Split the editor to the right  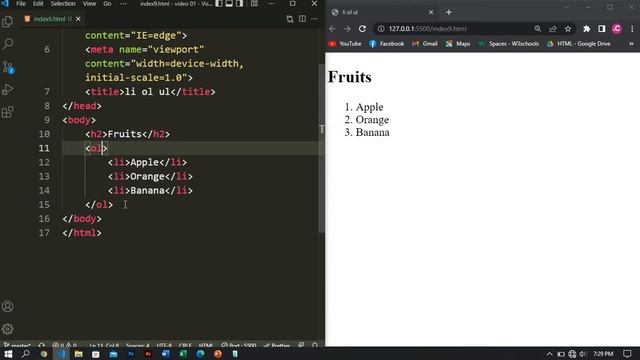click(302, 19)
